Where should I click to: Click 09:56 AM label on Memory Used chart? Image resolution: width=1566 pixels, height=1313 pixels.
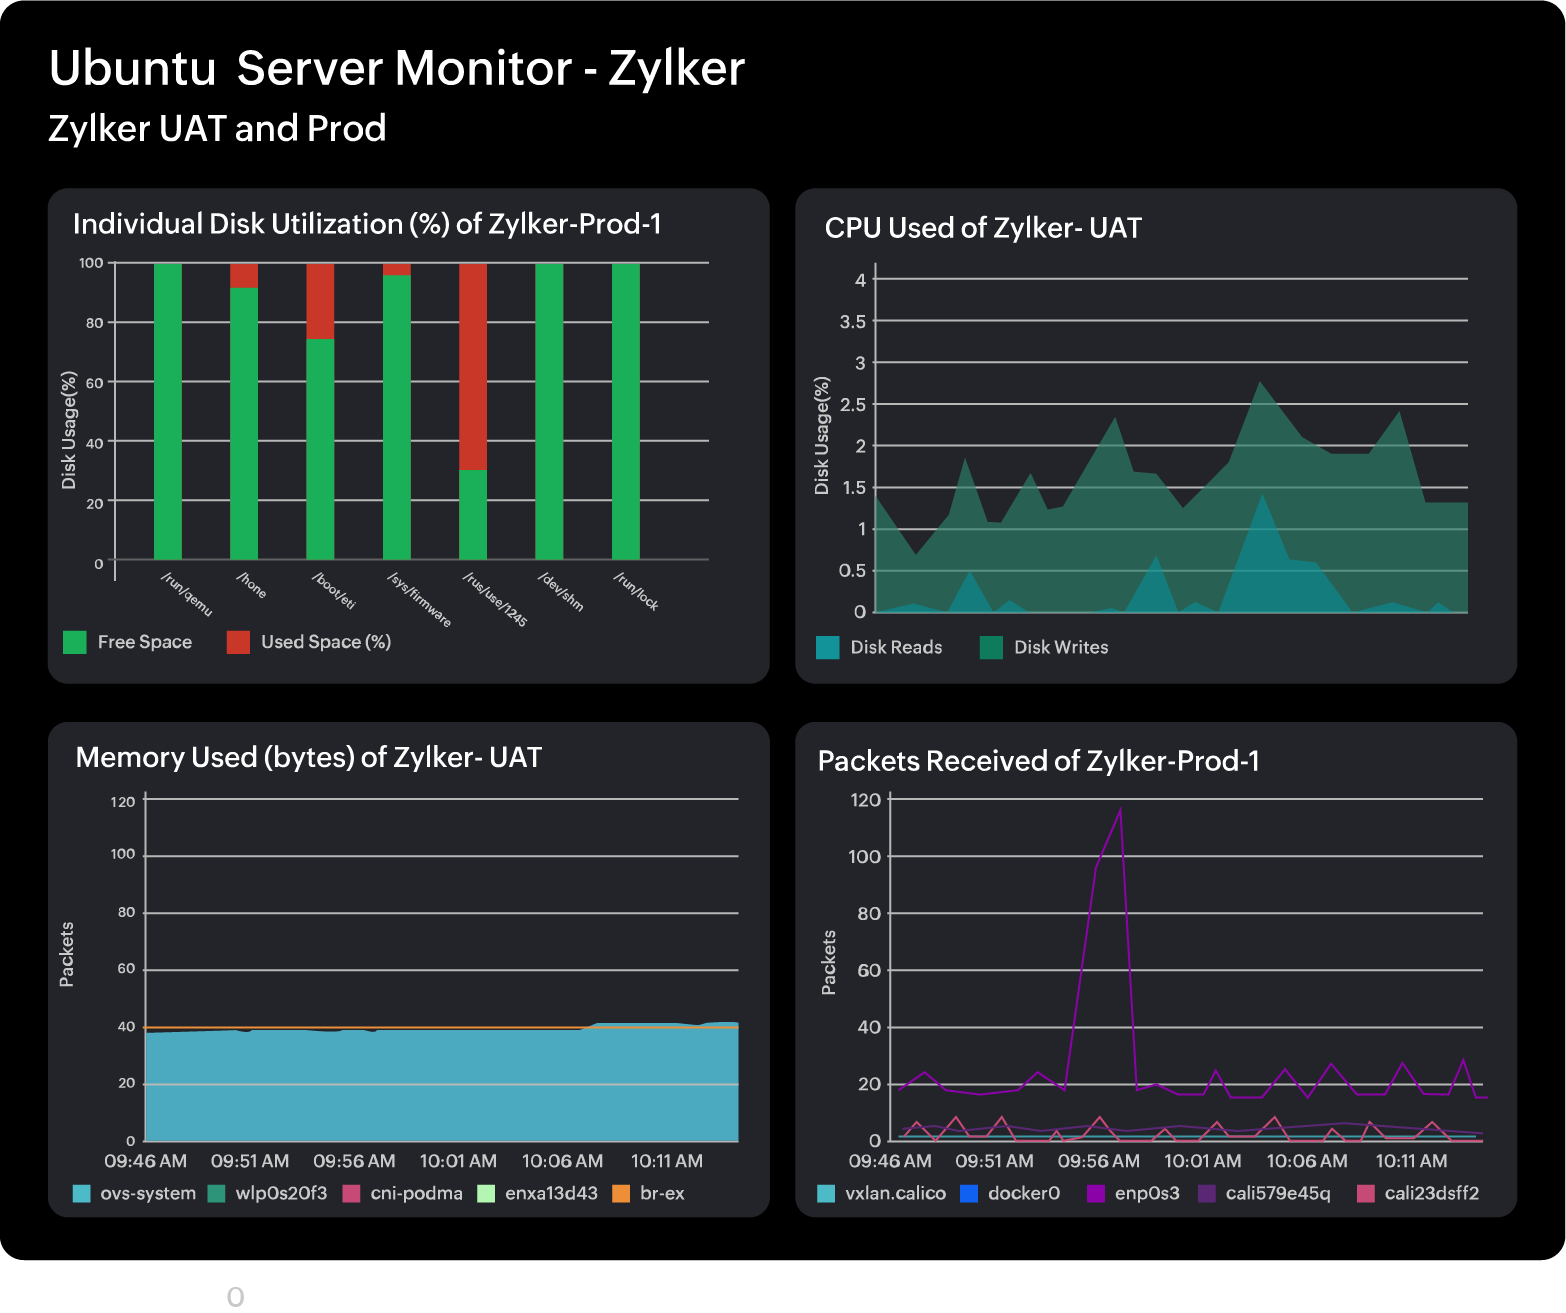354,1161
